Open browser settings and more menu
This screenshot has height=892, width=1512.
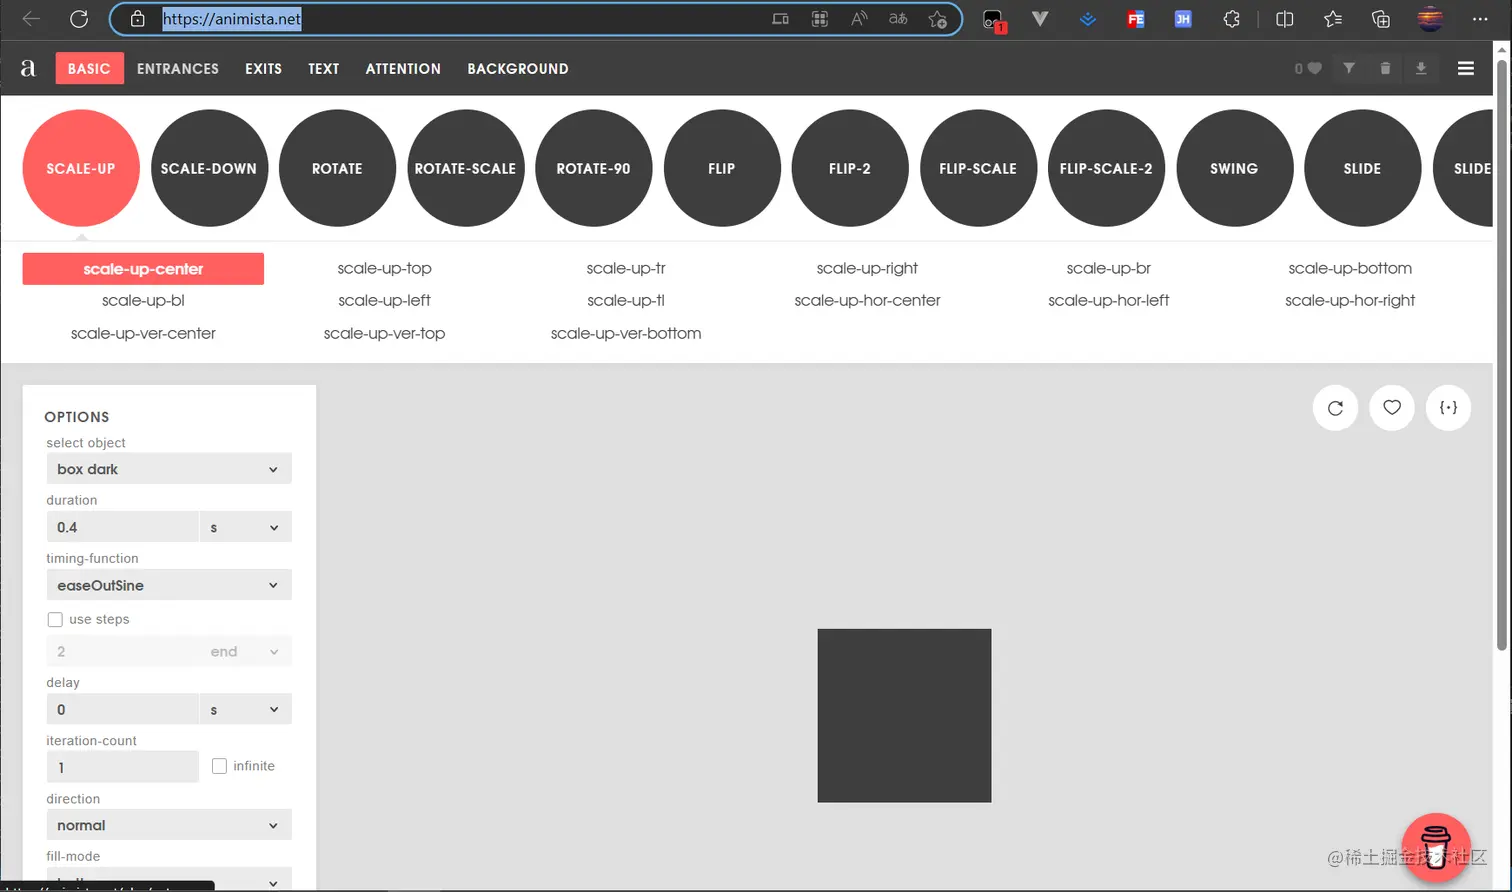click(x=1481, y=19)
